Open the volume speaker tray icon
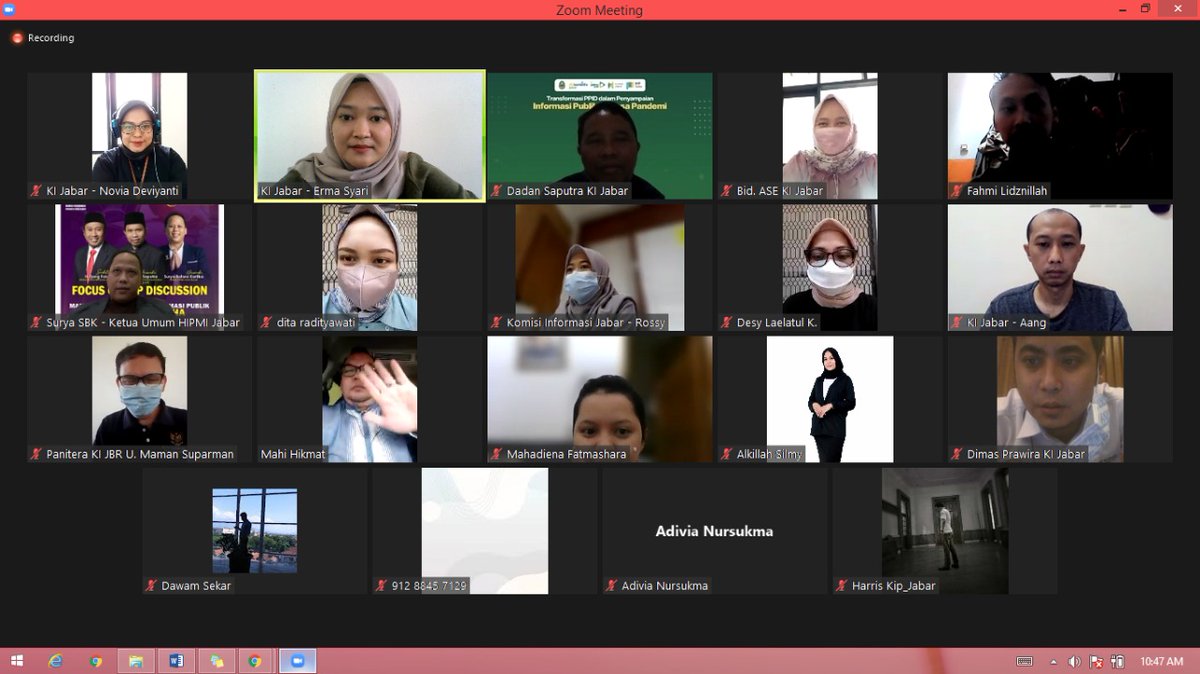 [x=1074, y=661]
